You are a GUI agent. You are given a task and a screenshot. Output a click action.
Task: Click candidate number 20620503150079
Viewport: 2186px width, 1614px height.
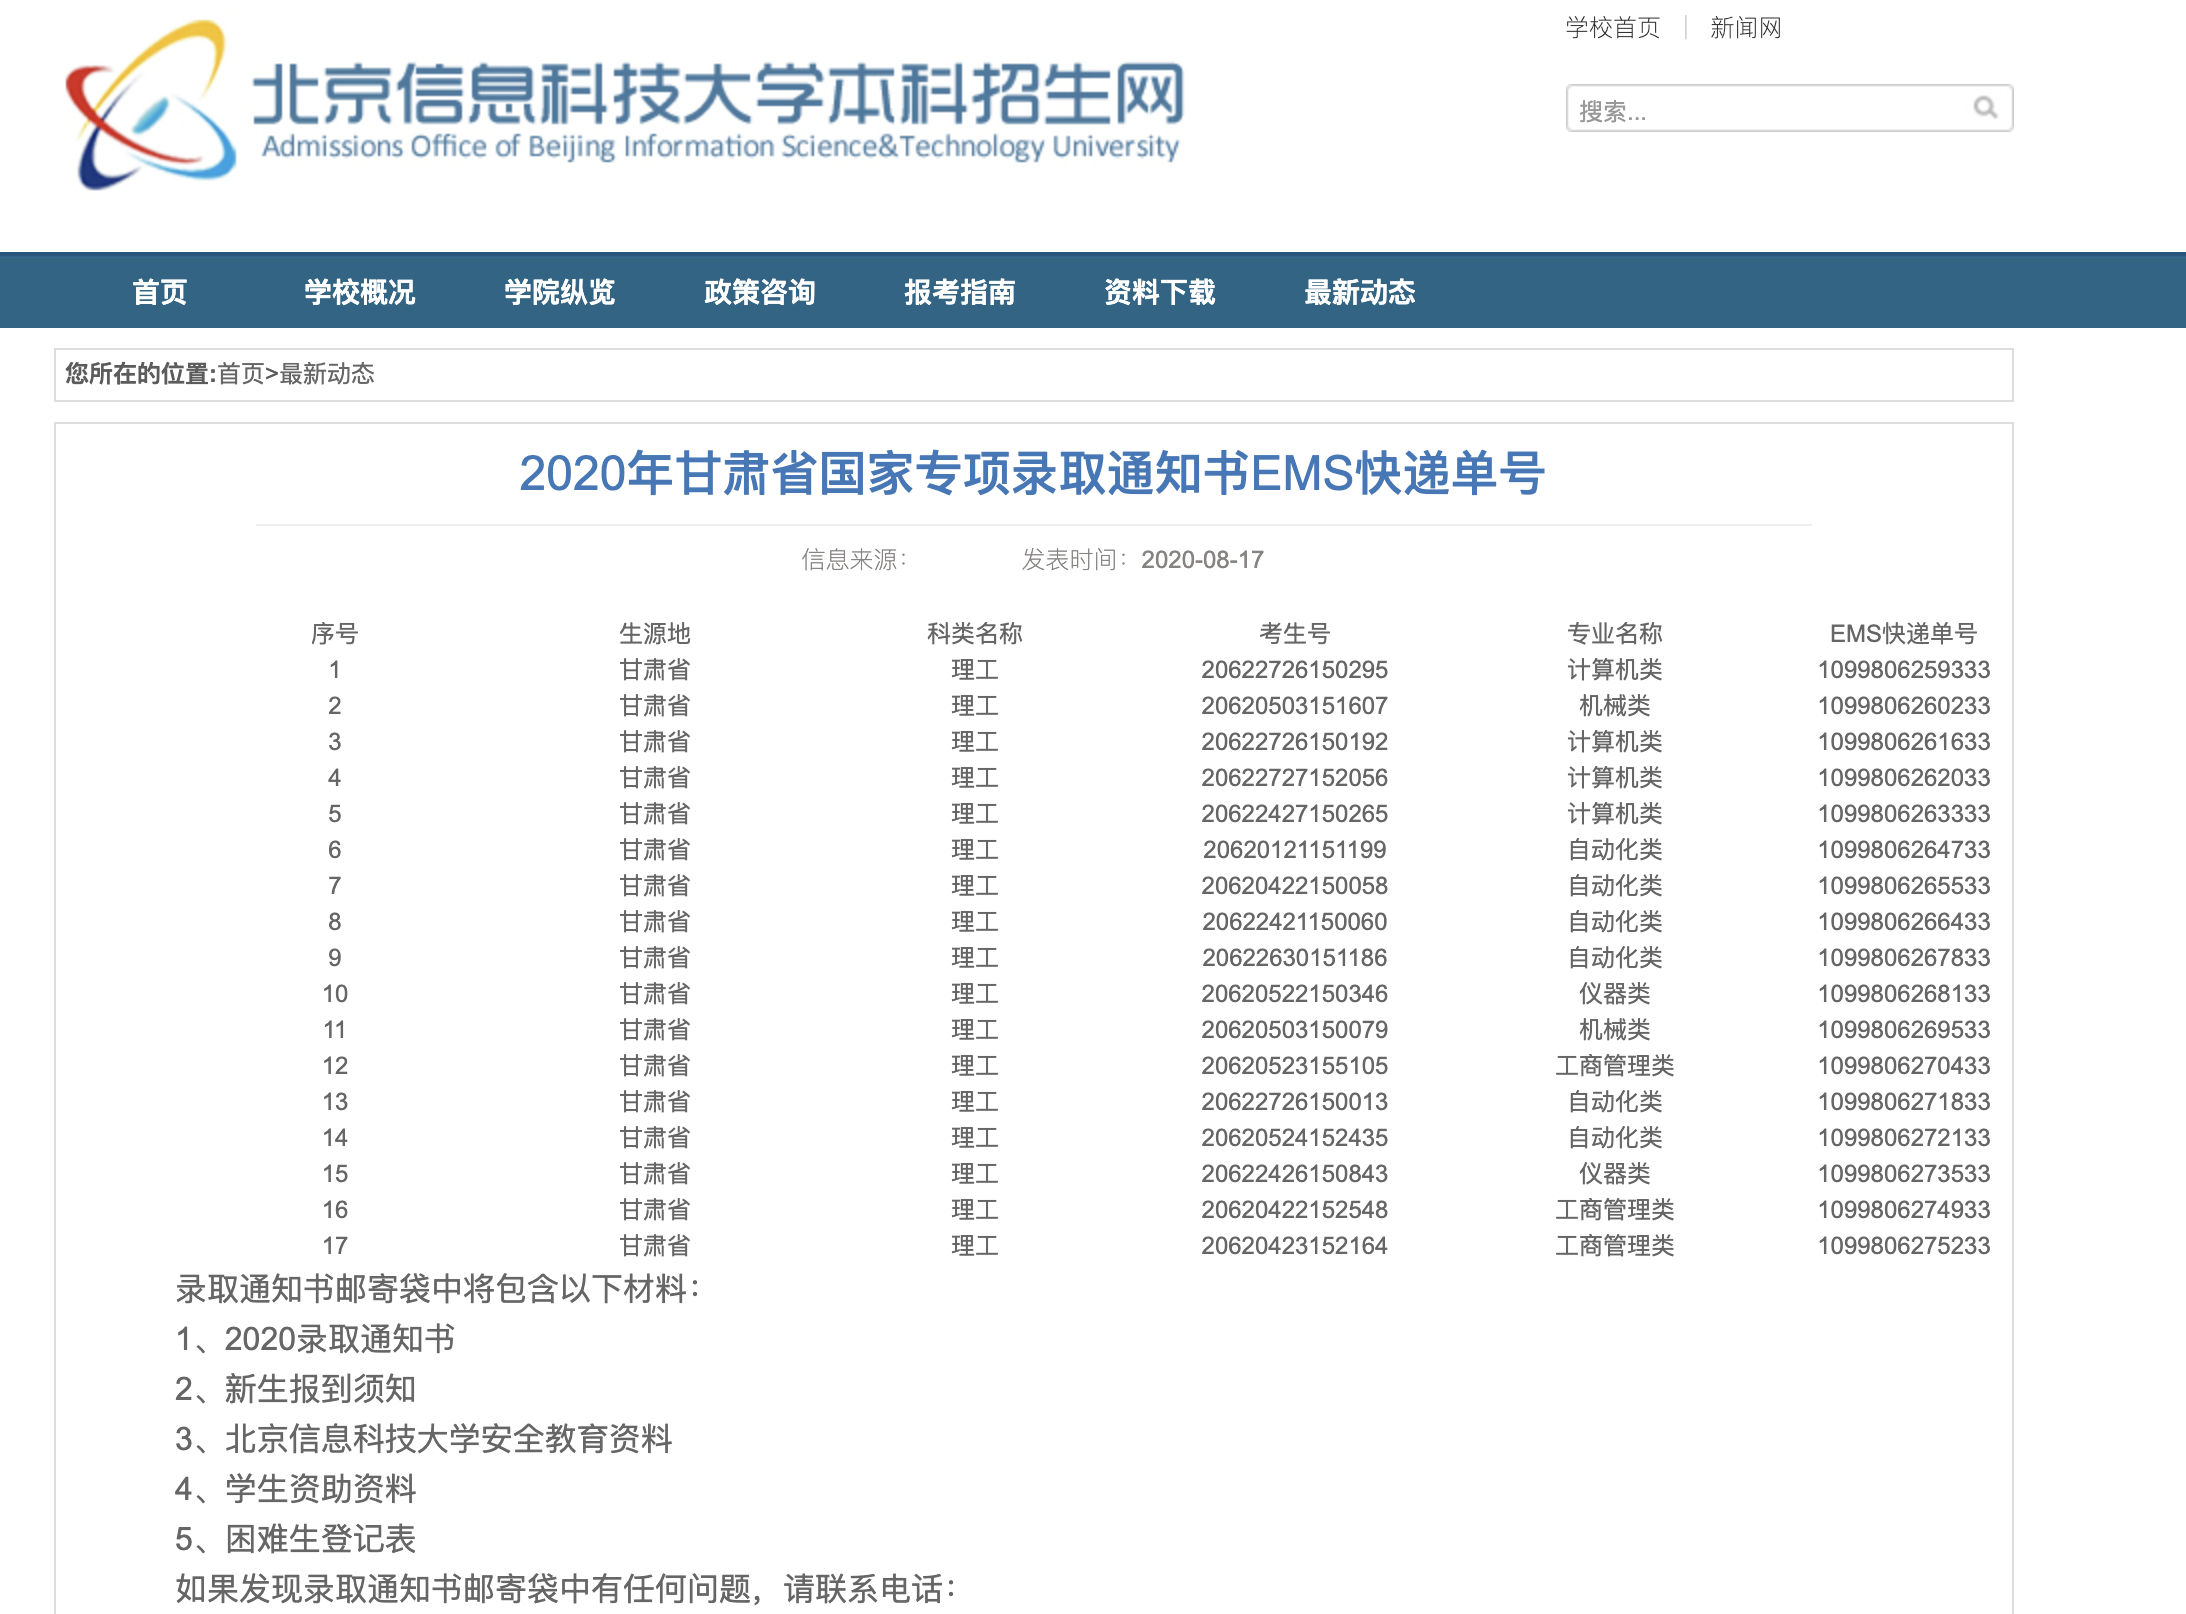pyautogui.click(x=1295, y=1029)
